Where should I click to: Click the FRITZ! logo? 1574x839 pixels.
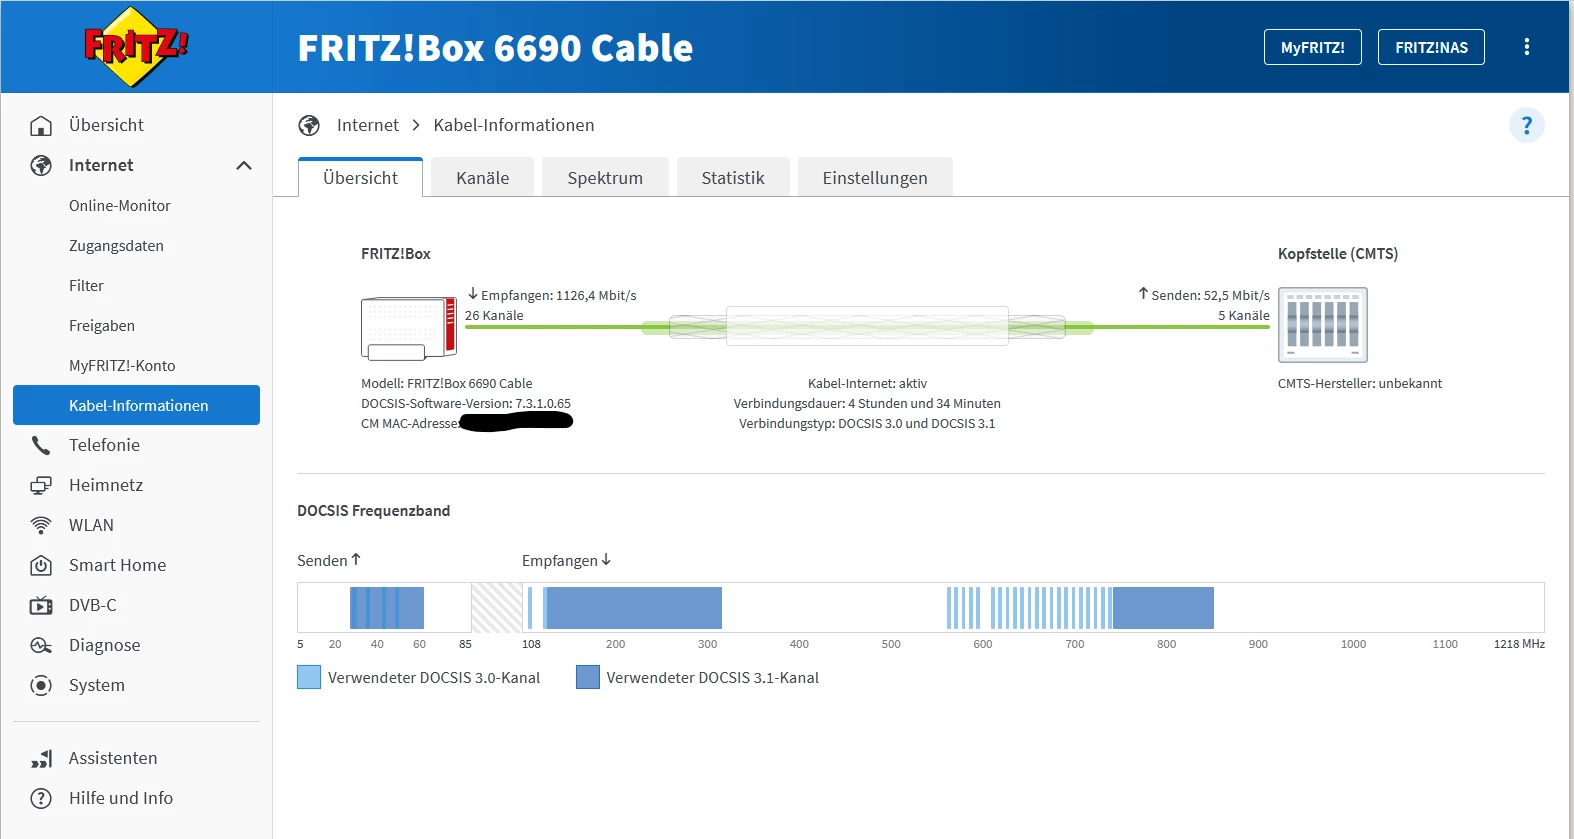pyautogui.click(x=136, y=46)
